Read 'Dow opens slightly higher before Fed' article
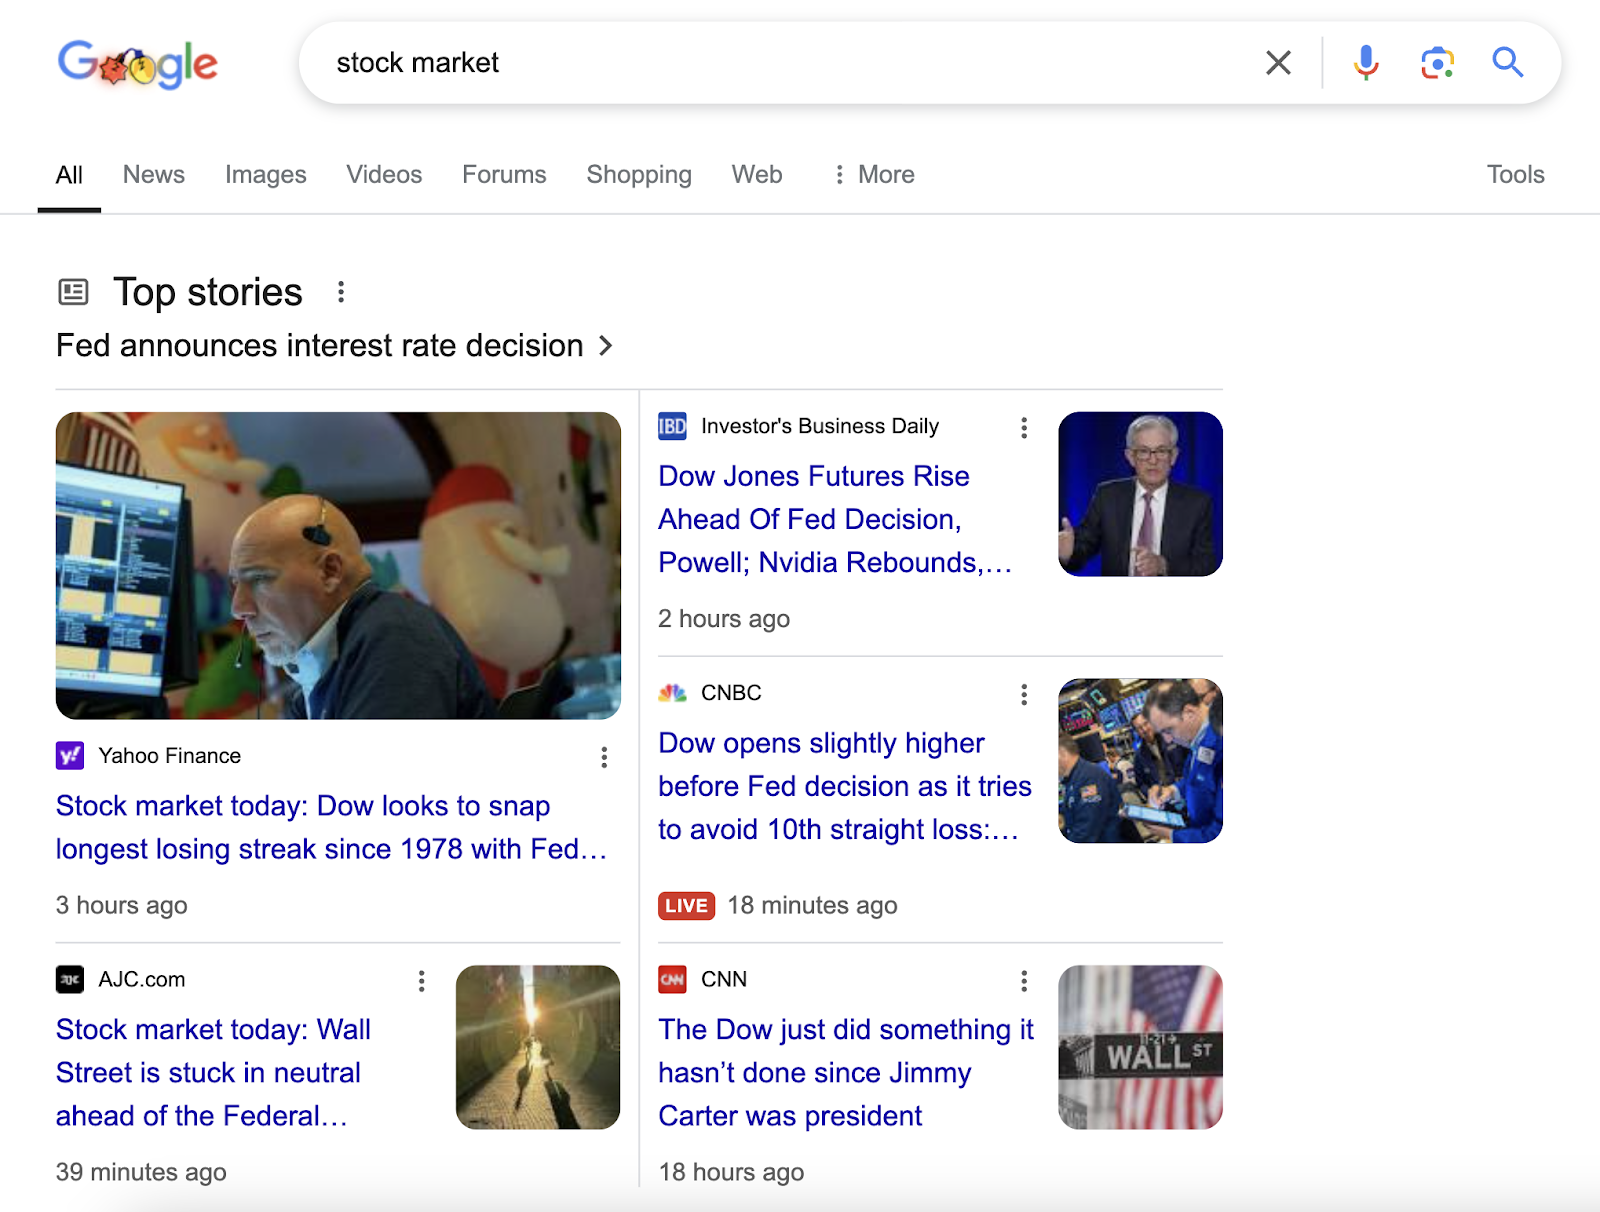 point(845,786)
